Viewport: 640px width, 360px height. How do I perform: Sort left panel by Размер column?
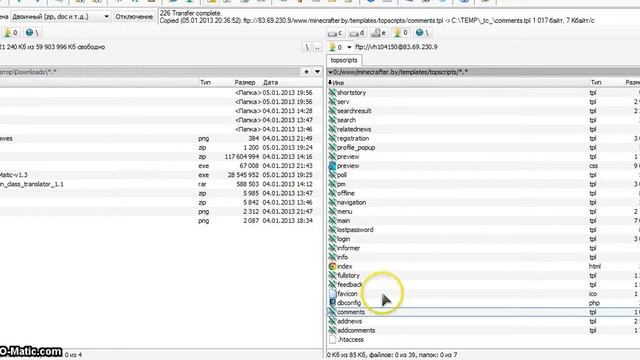(x=245, y=82)
